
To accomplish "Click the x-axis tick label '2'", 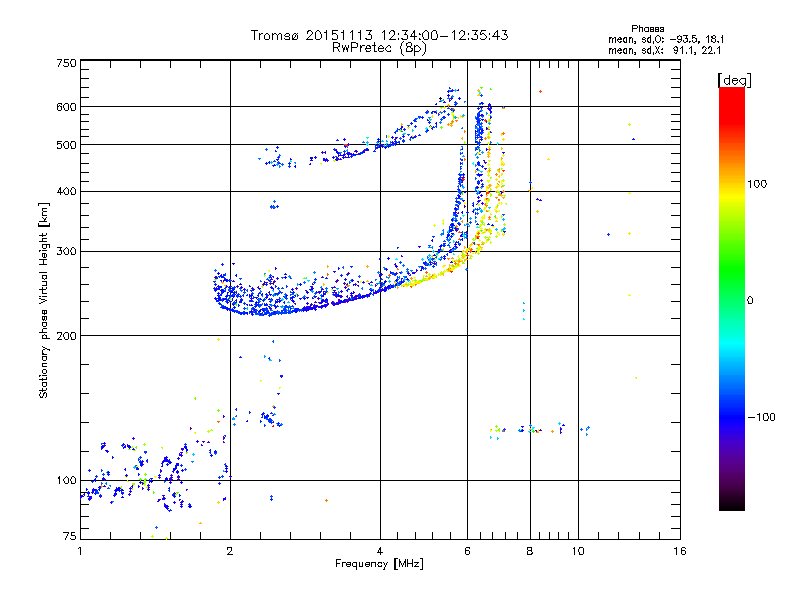I will [230, 551].
